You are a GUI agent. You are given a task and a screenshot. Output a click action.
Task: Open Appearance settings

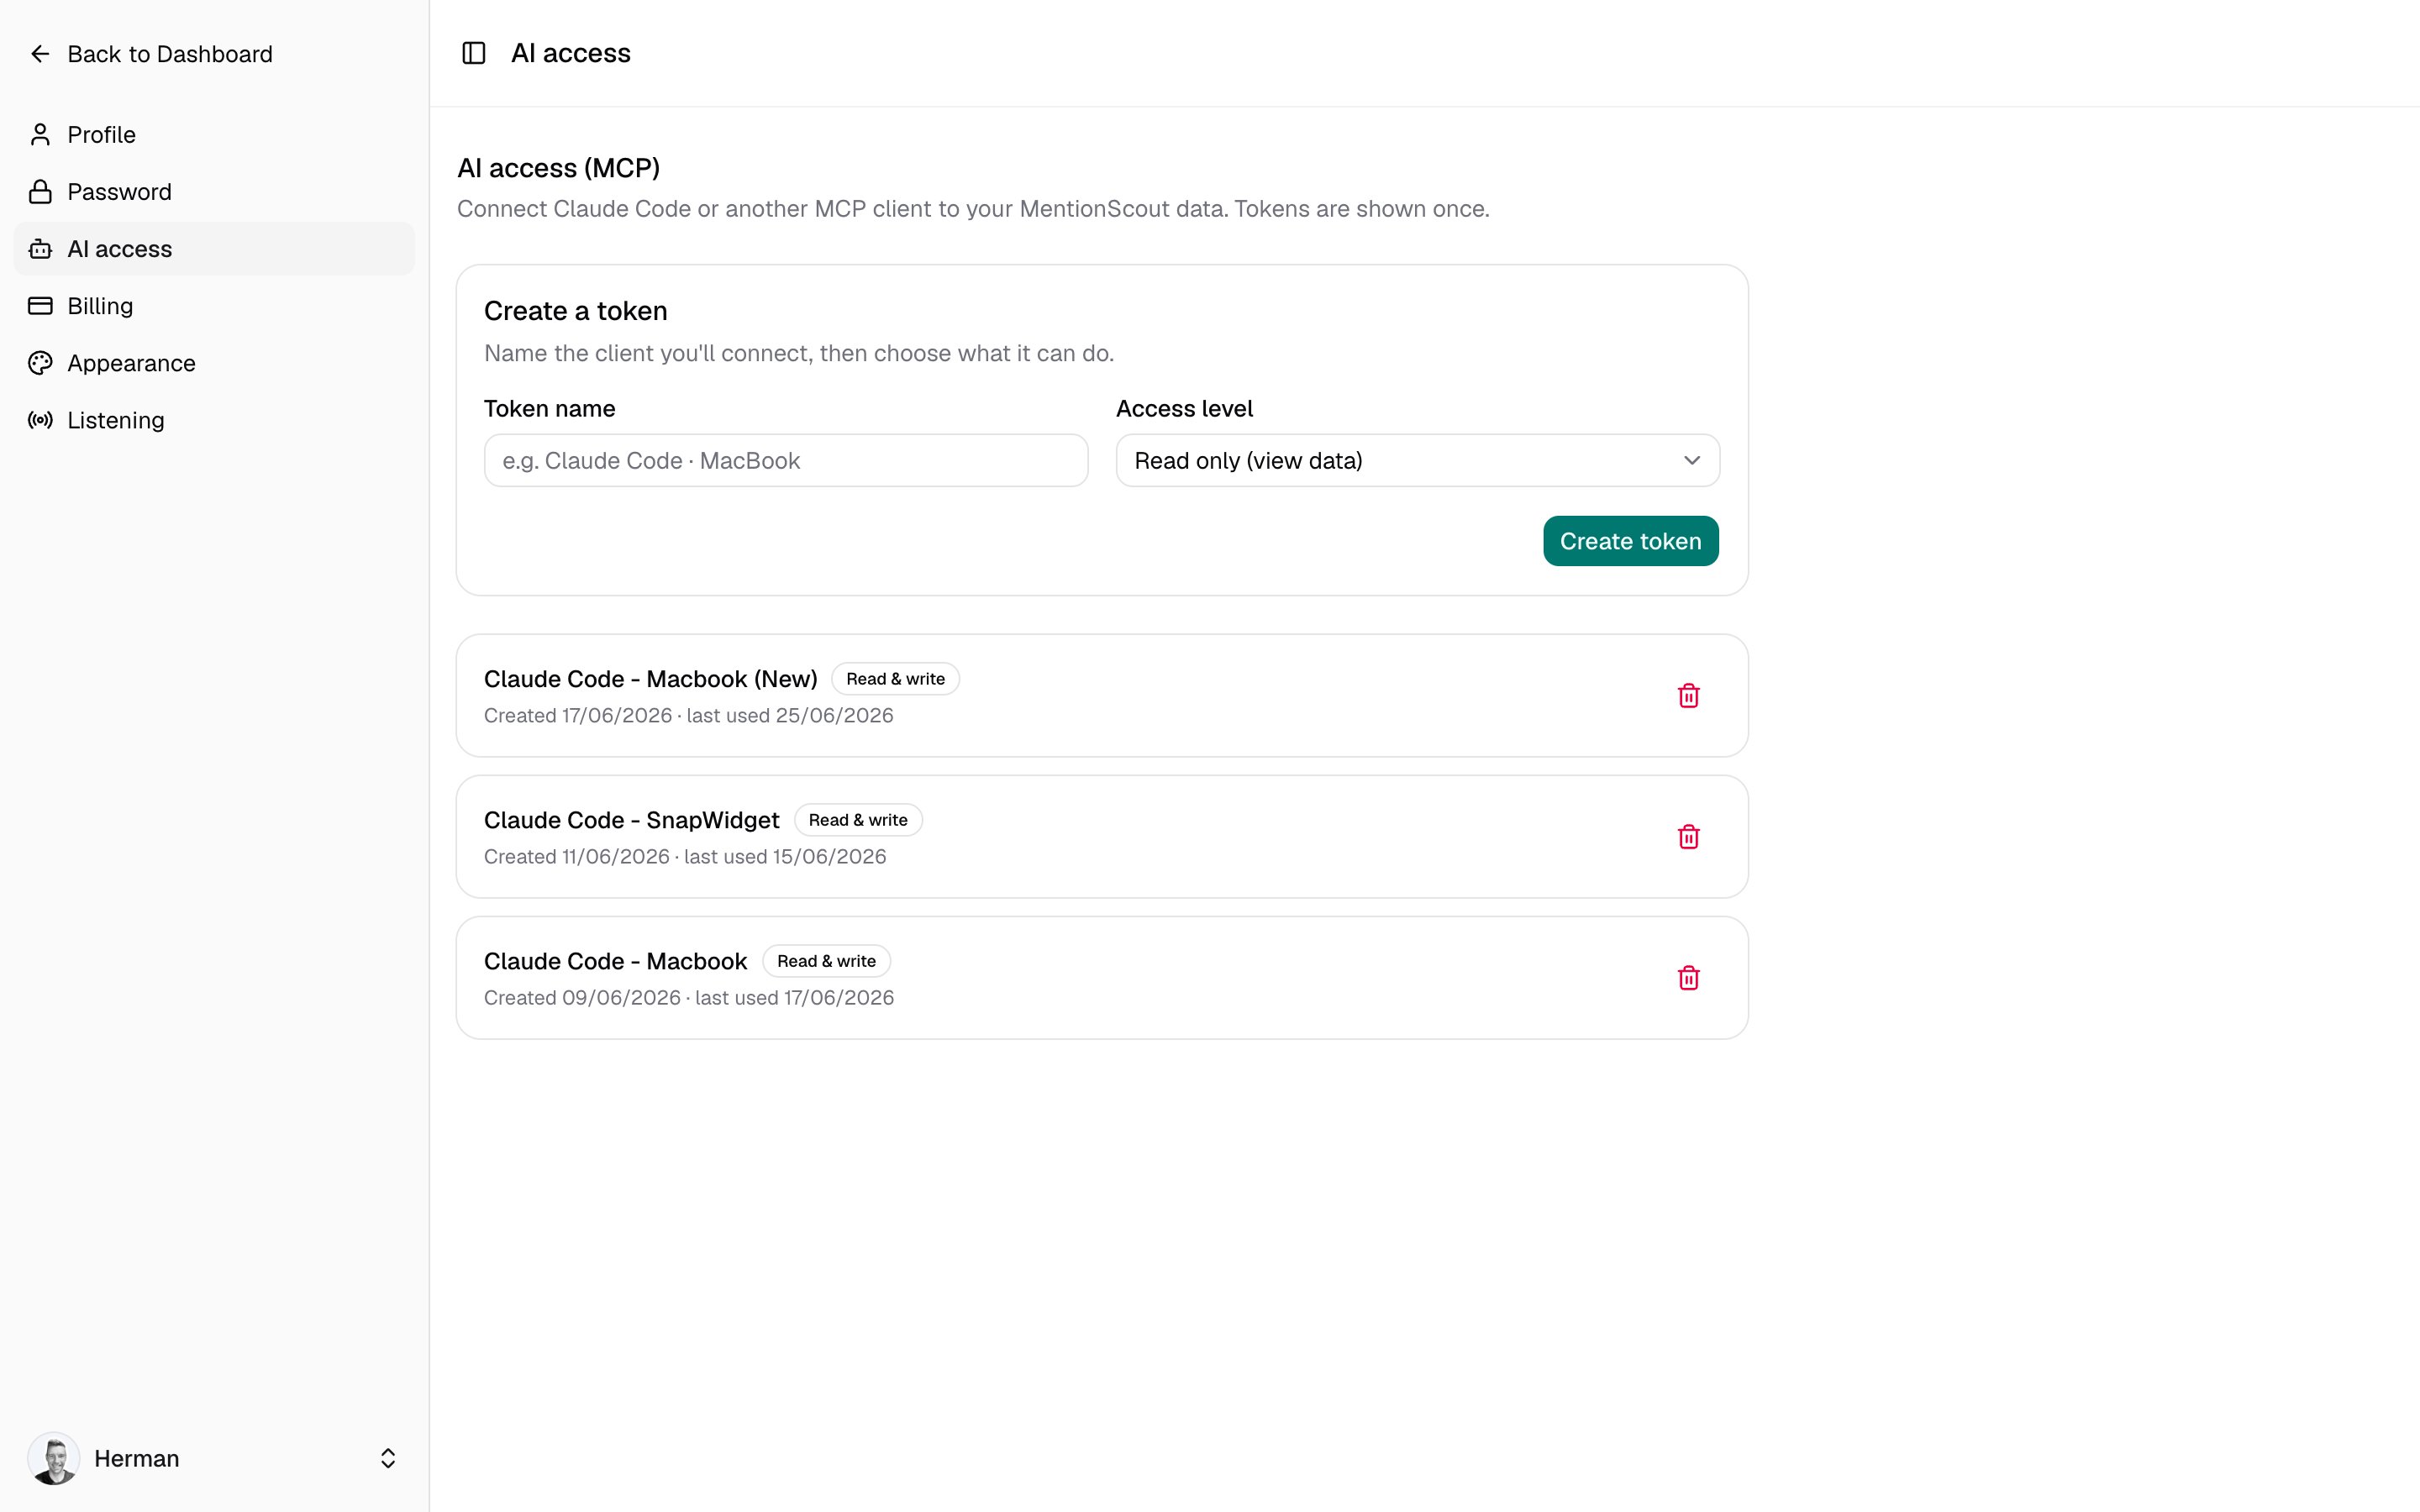coord(214,363)
